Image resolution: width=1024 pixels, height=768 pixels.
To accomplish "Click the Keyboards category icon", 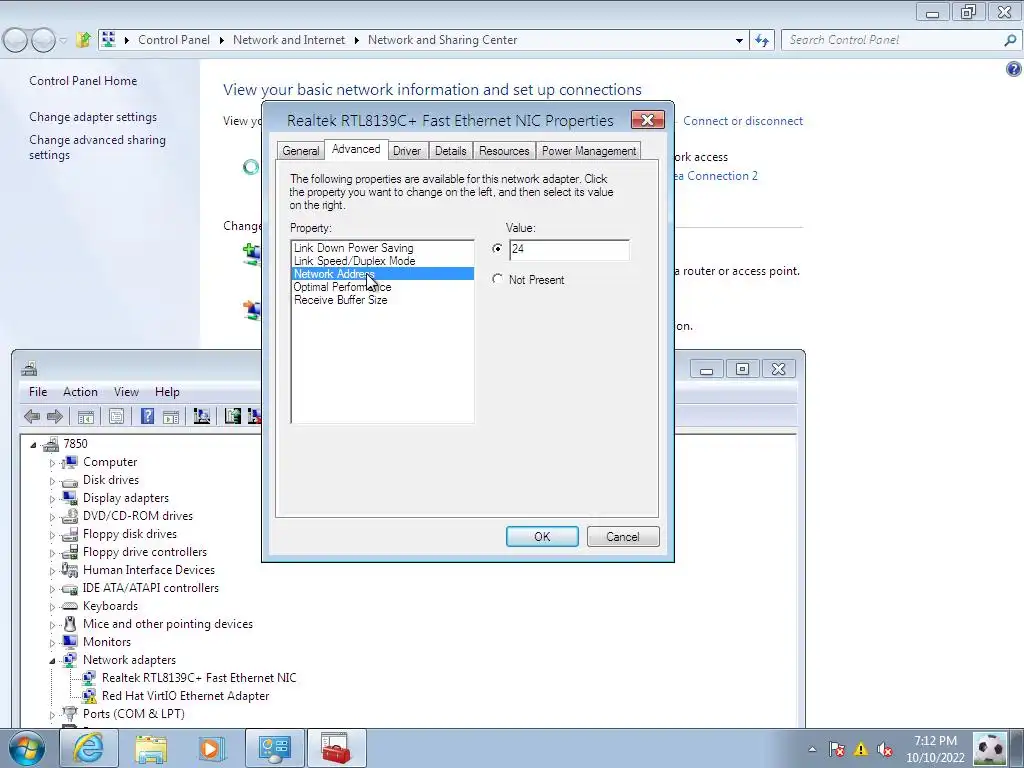I will click(x=70, y=606).
